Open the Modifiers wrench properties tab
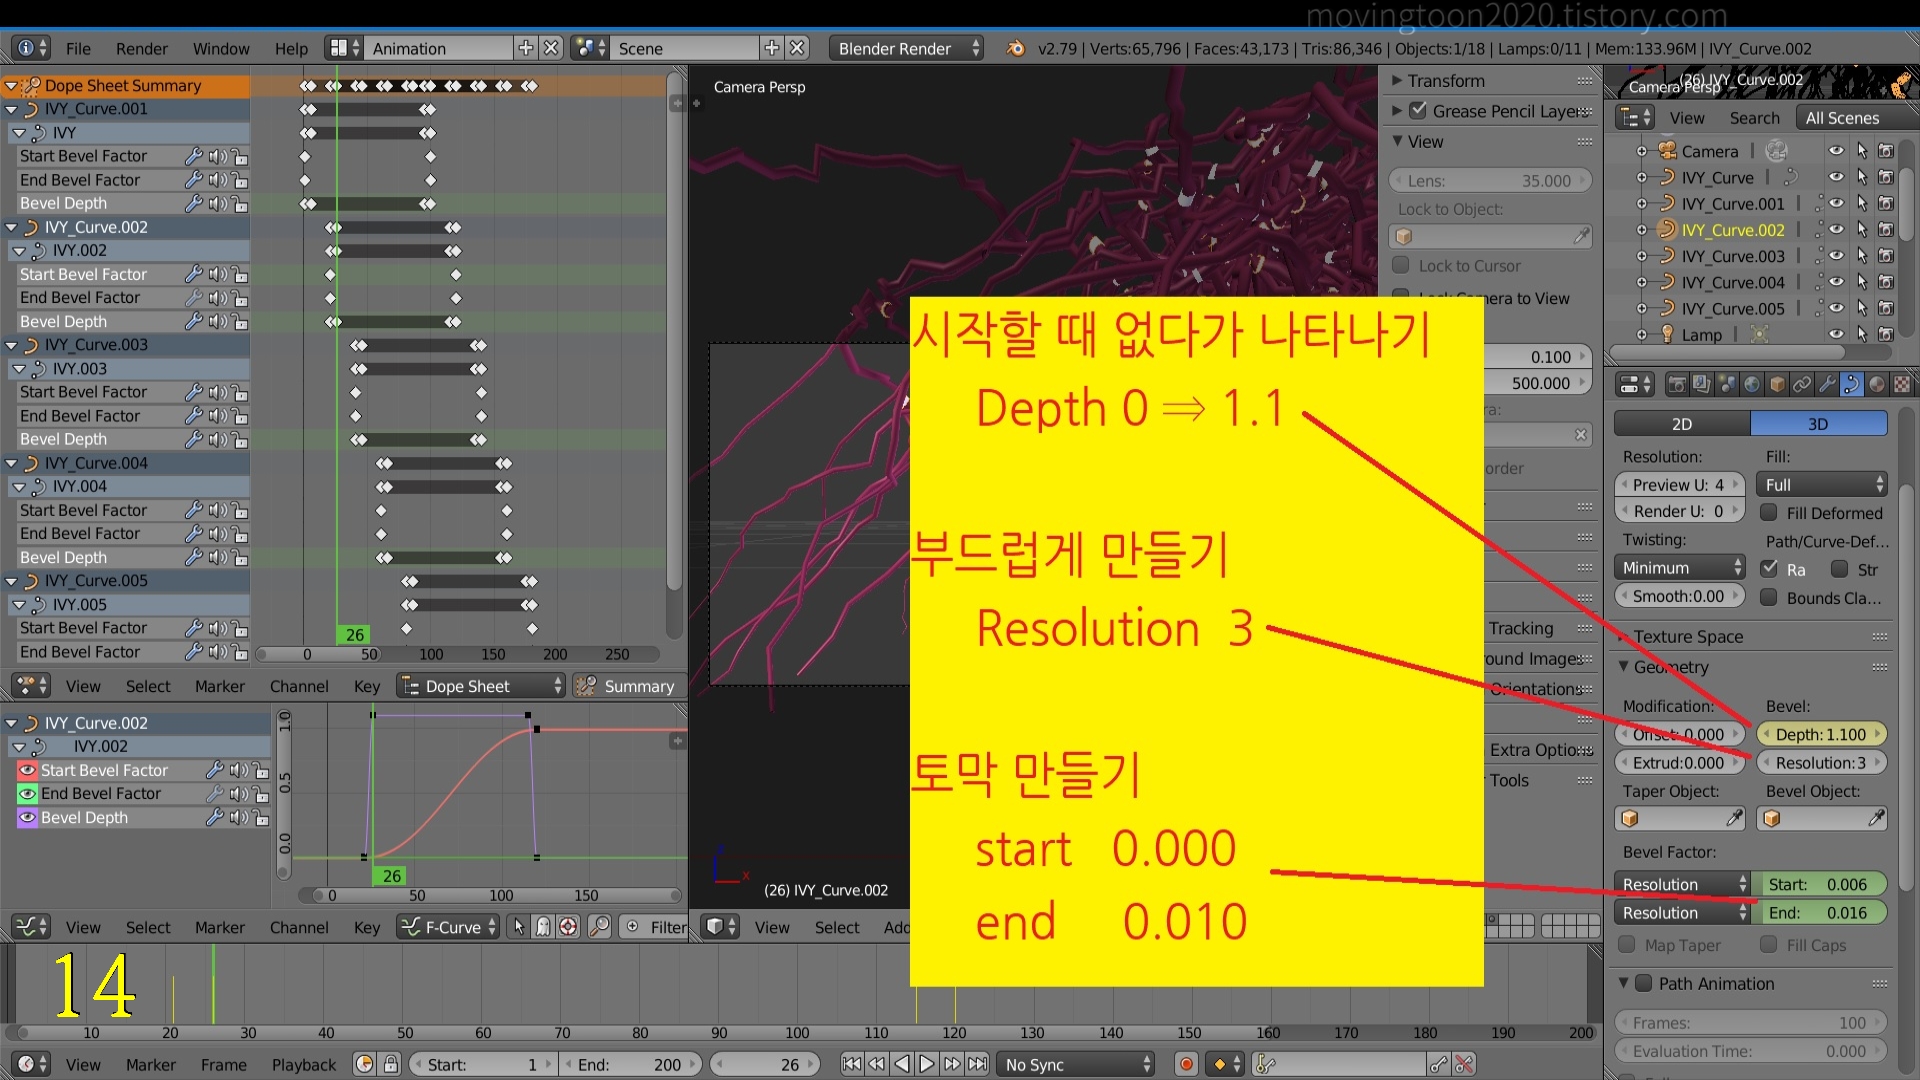The image size is (1920, 1080). 1827,385
